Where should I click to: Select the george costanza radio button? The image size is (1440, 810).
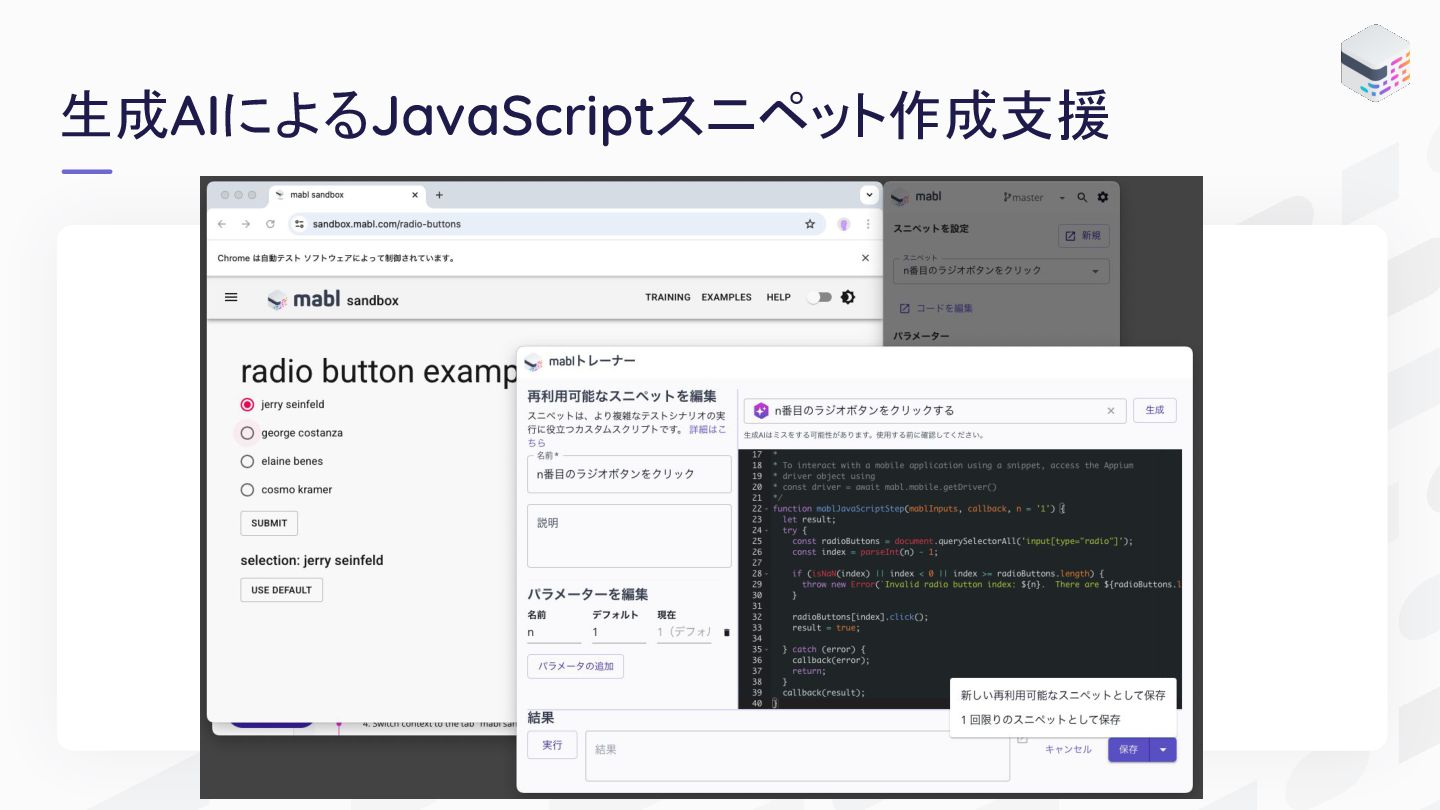pyautogui.click(x=247, y=433)
